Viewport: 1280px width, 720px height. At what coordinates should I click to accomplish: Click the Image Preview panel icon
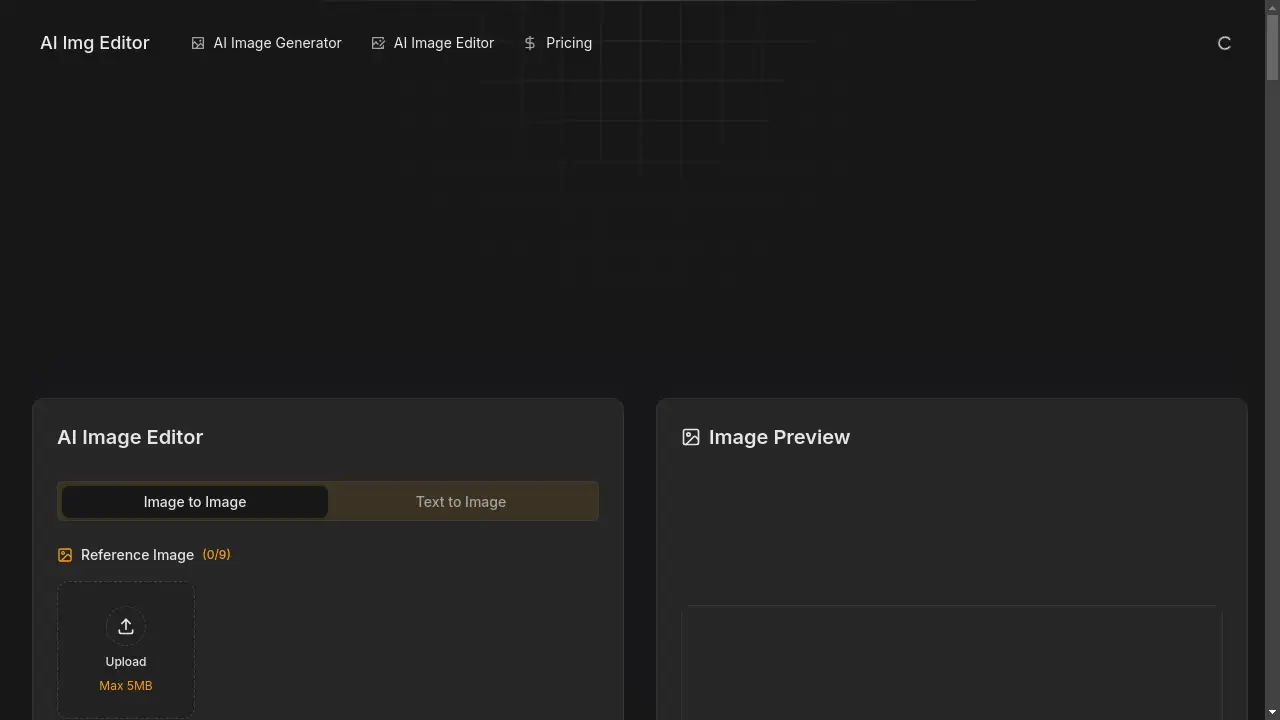(x=691, y=437)
